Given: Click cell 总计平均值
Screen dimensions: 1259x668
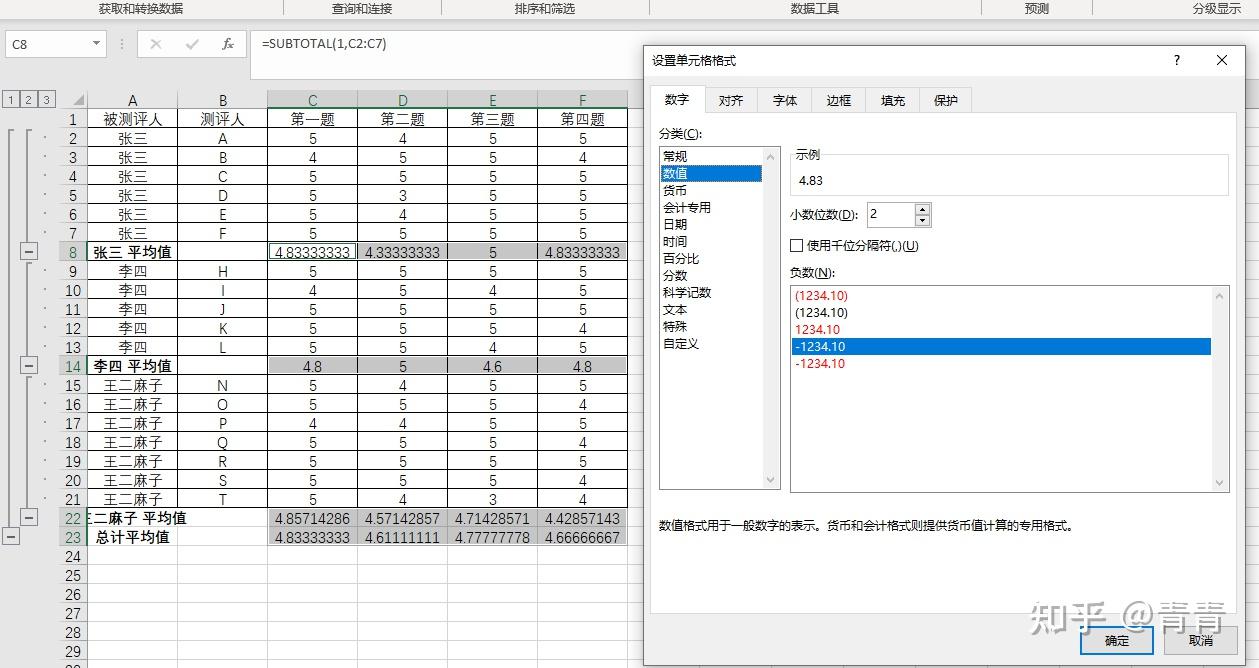Looking at the screenshot, I should point(133,537).
